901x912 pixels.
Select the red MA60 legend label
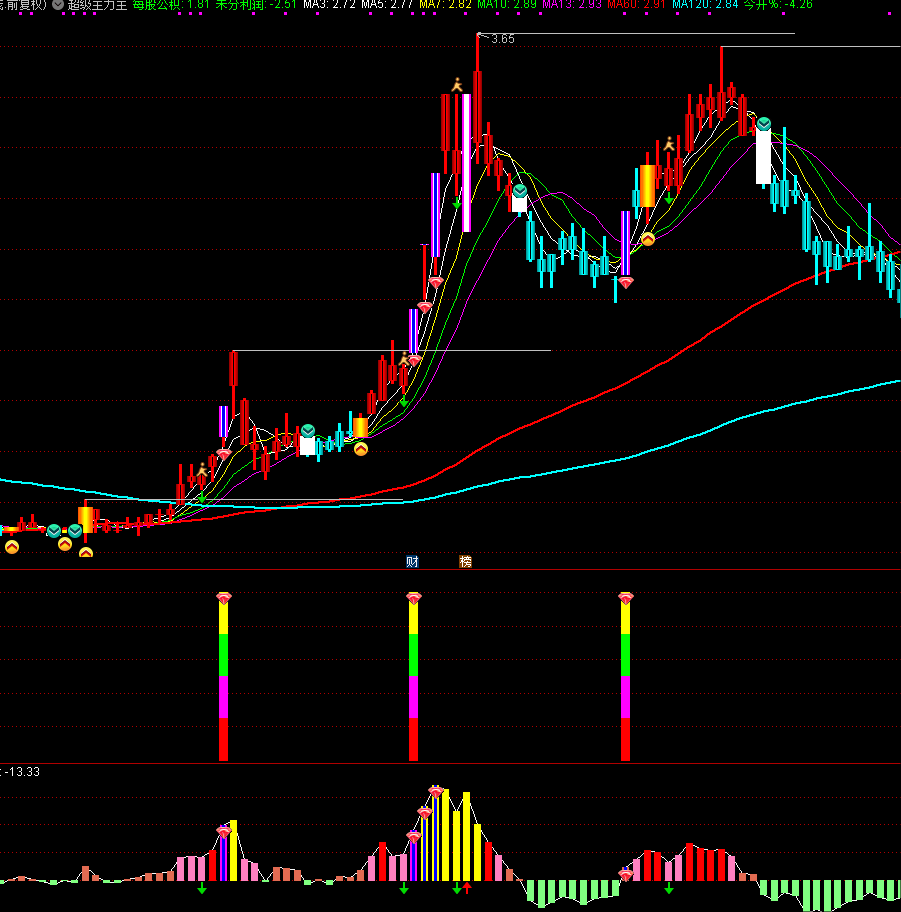pos(636,5)
